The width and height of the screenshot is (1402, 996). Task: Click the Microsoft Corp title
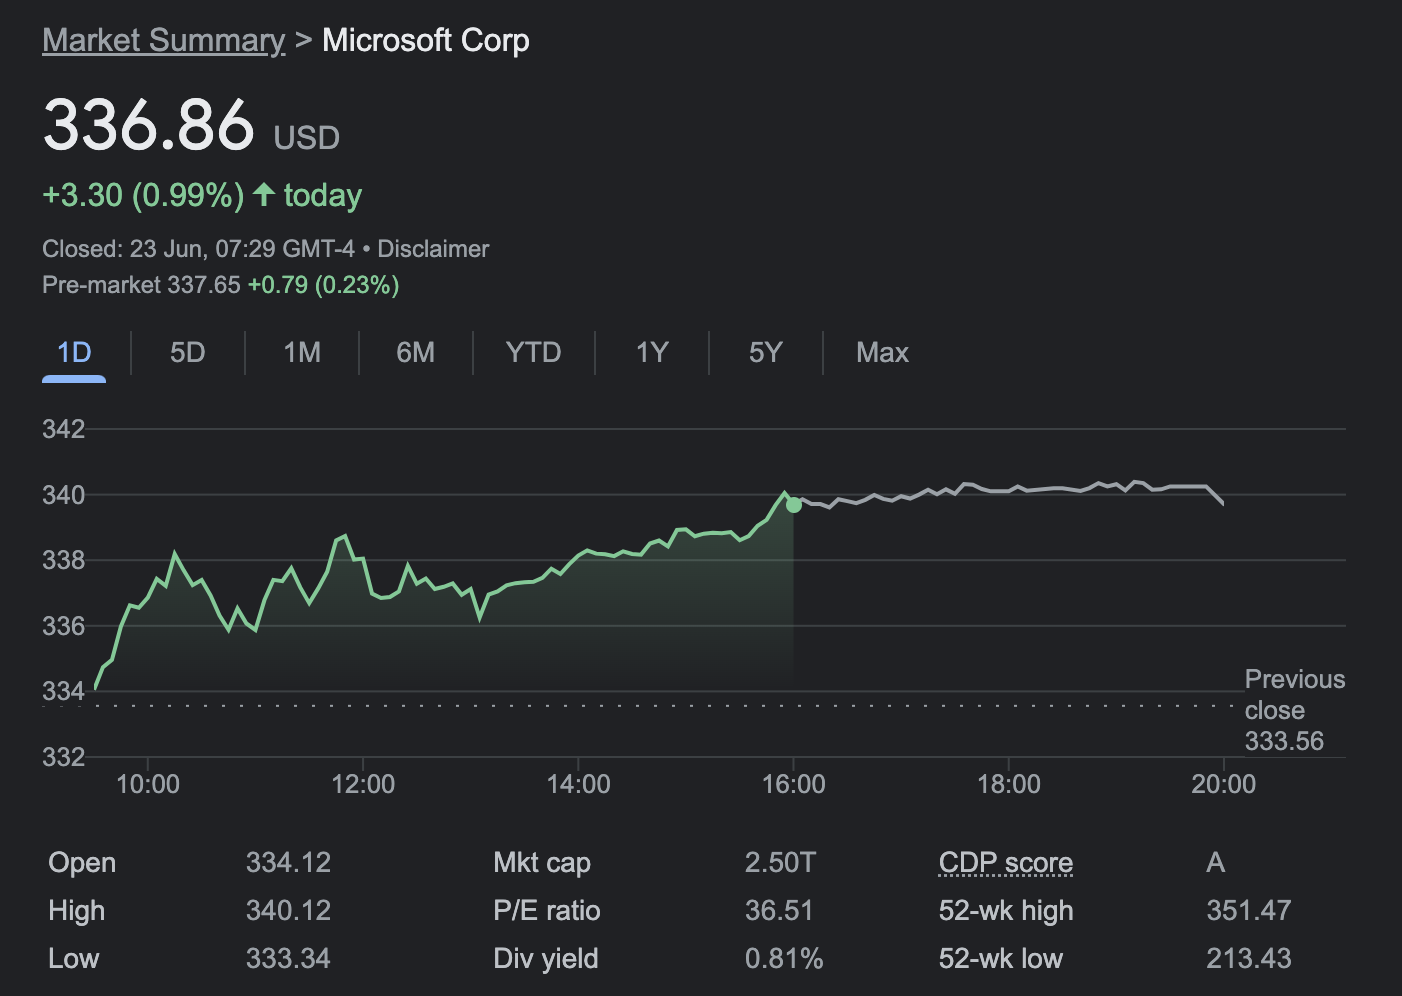point(426,40)
